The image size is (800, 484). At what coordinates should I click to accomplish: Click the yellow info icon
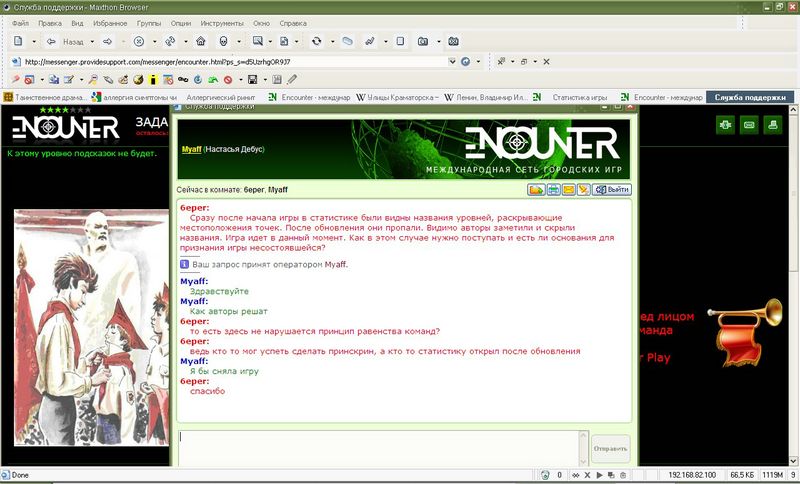(x=153, y=80)
